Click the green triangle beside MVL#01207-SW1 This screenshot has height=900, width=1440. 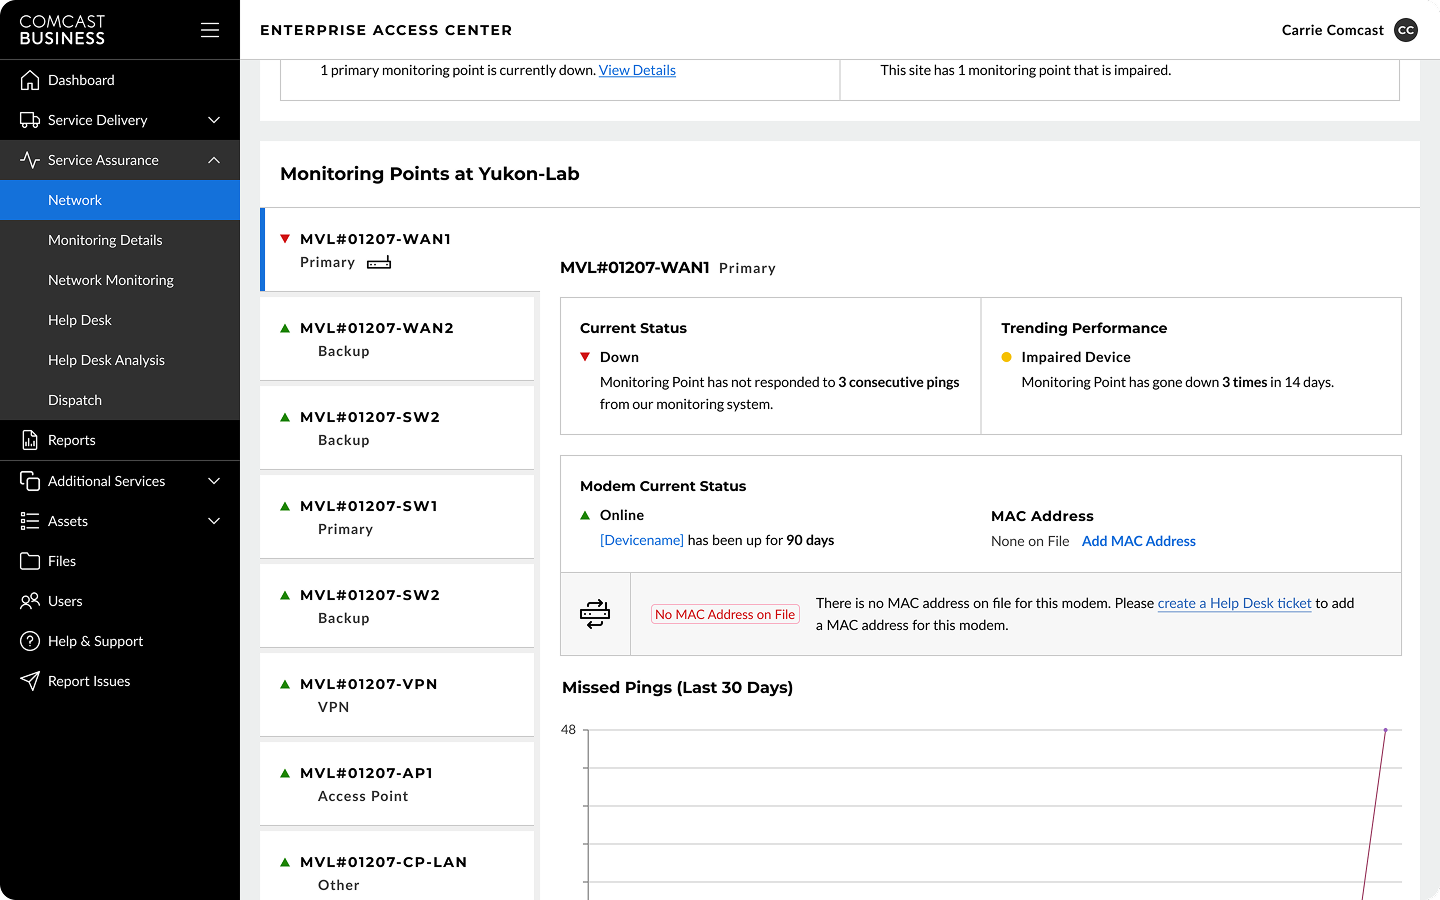[285, 506]
